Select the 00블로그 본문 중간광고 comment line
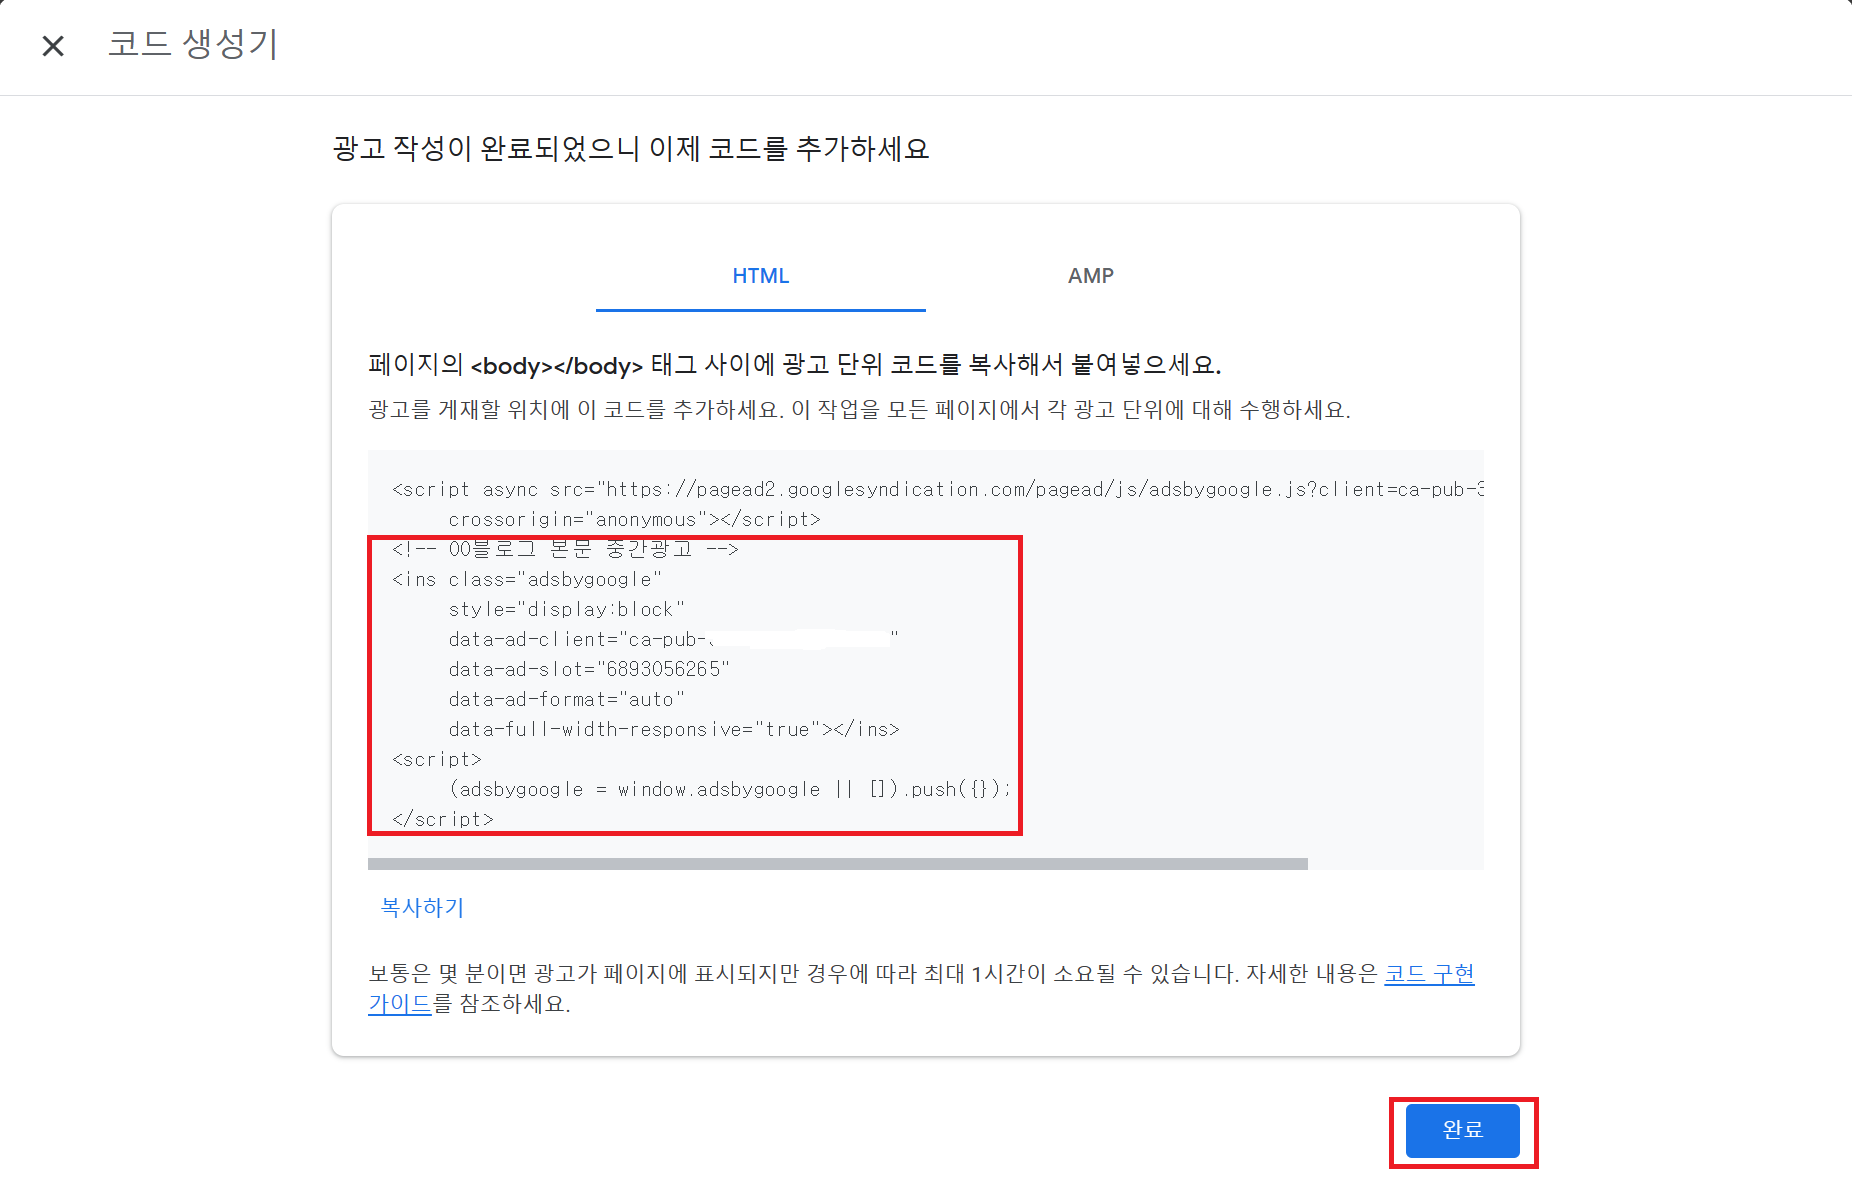 (x=563, y=548)
